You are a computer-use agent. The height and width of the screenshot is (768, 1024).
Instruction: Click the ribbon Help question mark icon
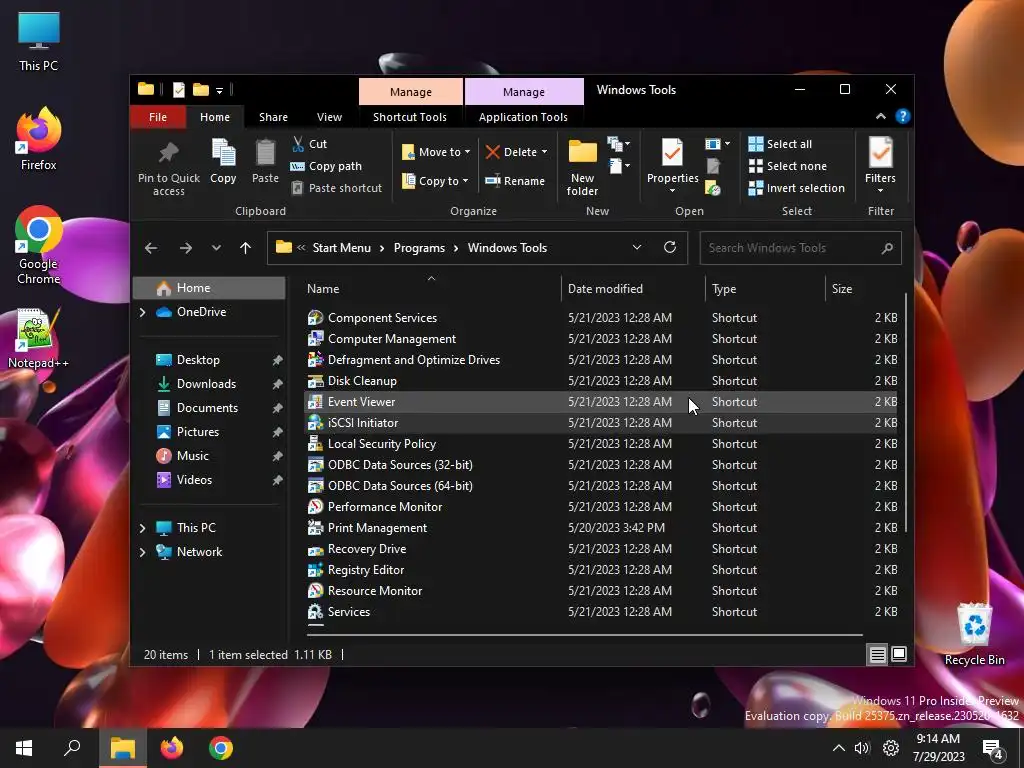tap(903, 116)
